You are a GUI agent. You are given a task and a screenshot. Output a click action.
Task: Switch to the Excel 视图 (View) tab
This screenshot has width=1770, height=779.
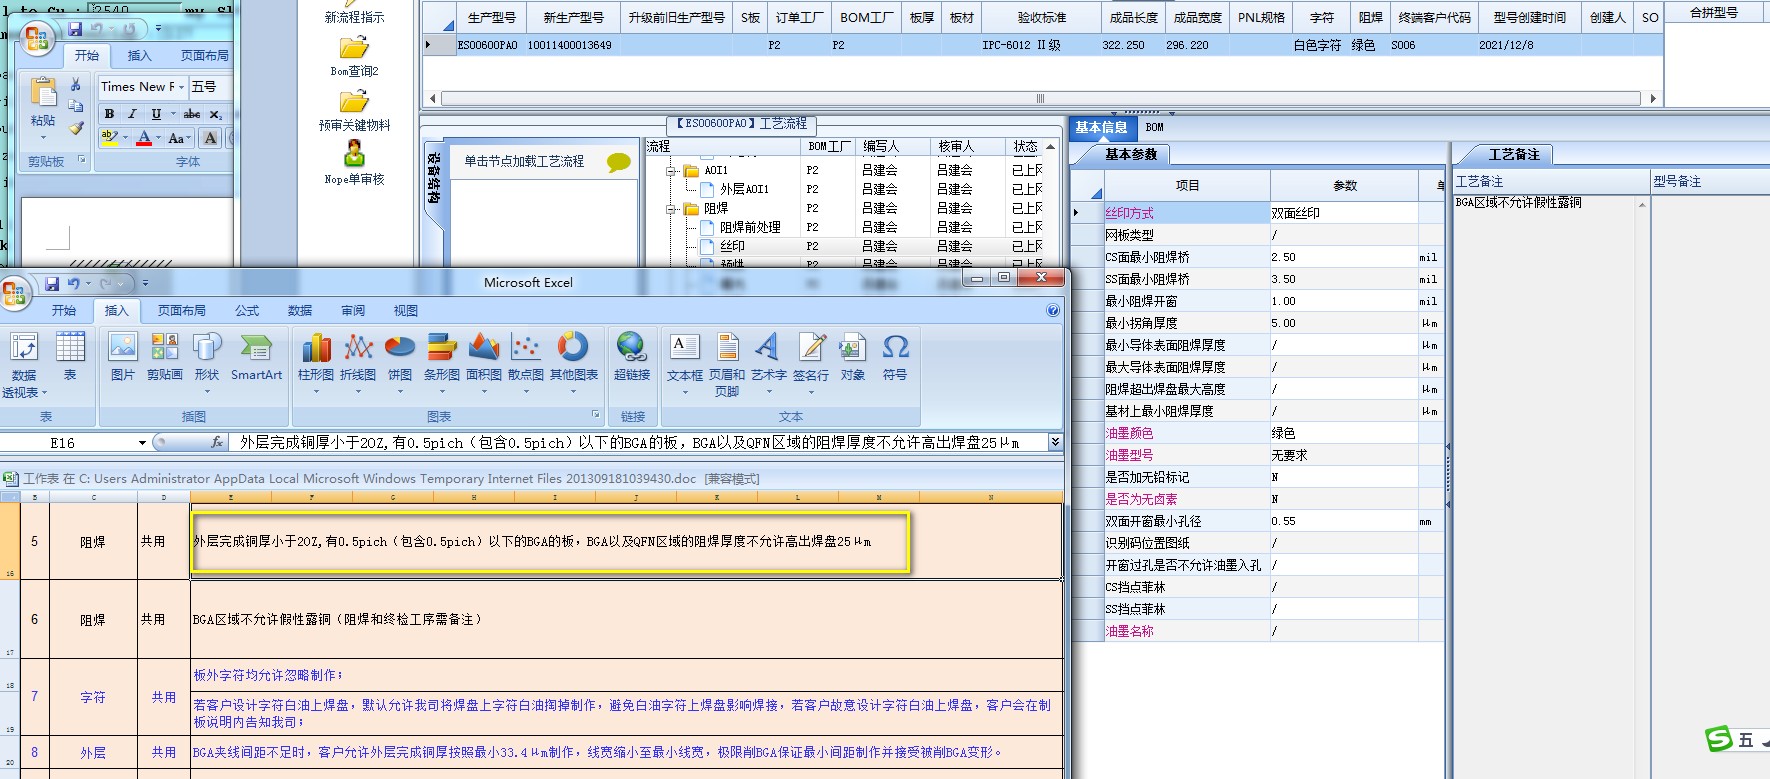(406, 311)
